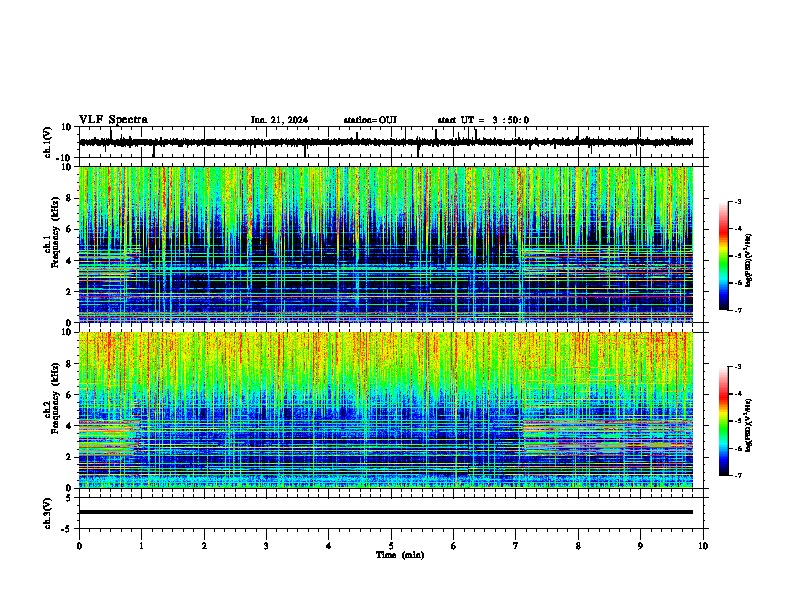The image size is (792, 612).
Task: Click the "4" tick on the time axis
Action: (329, 546)
